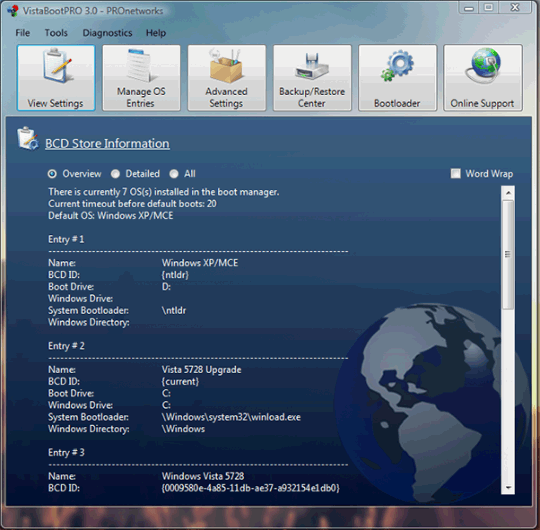Click the scrollbar up arrow
The image size is (540, 530).
[x=508, y=193]
